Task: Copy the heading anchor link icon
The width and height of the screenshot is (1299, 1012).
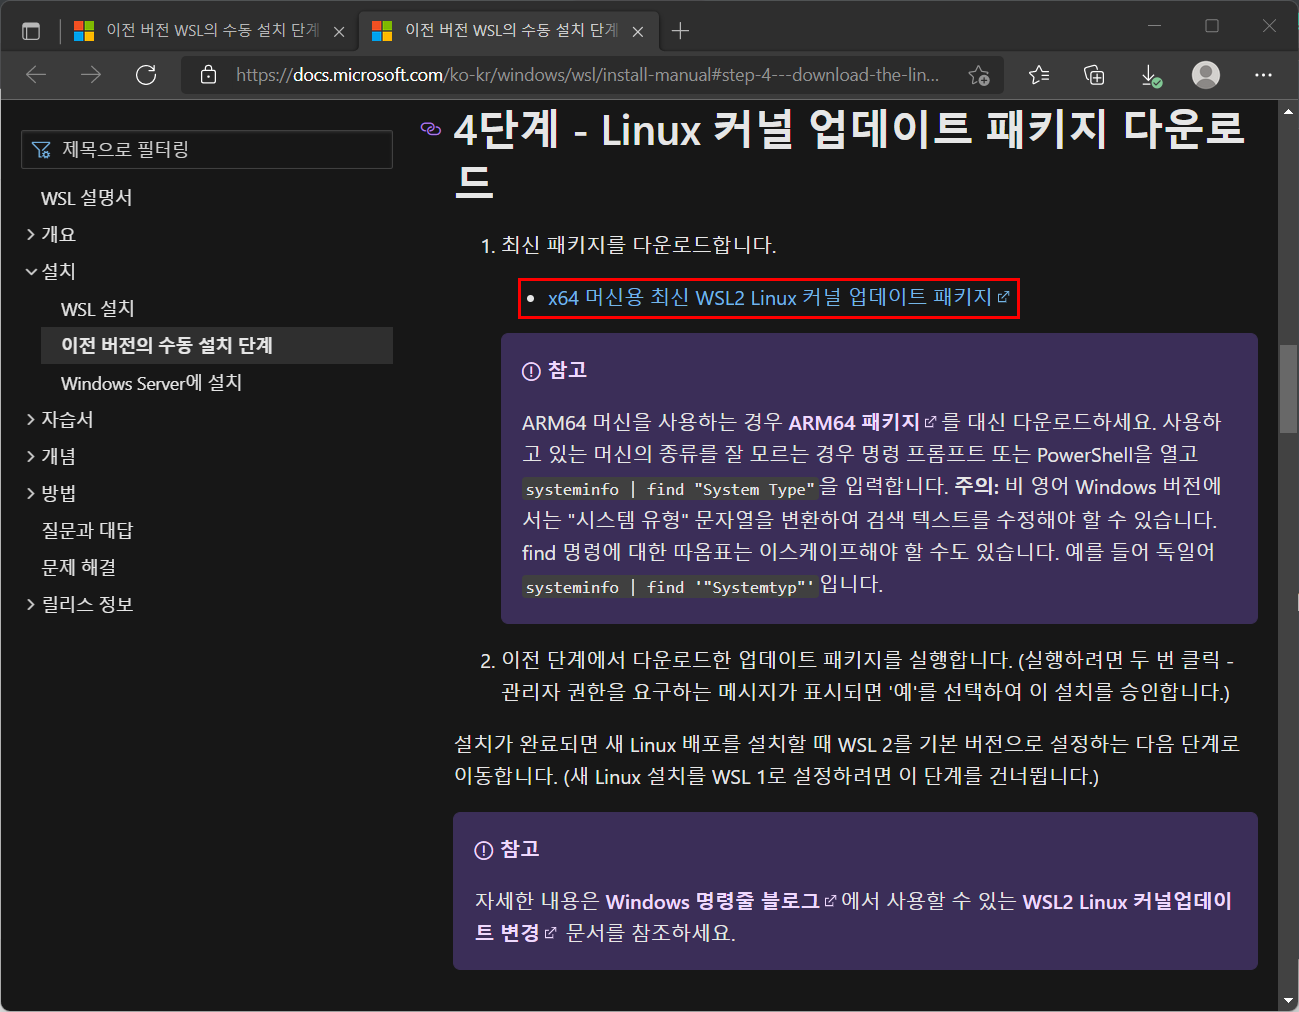Action: [431, 129]
